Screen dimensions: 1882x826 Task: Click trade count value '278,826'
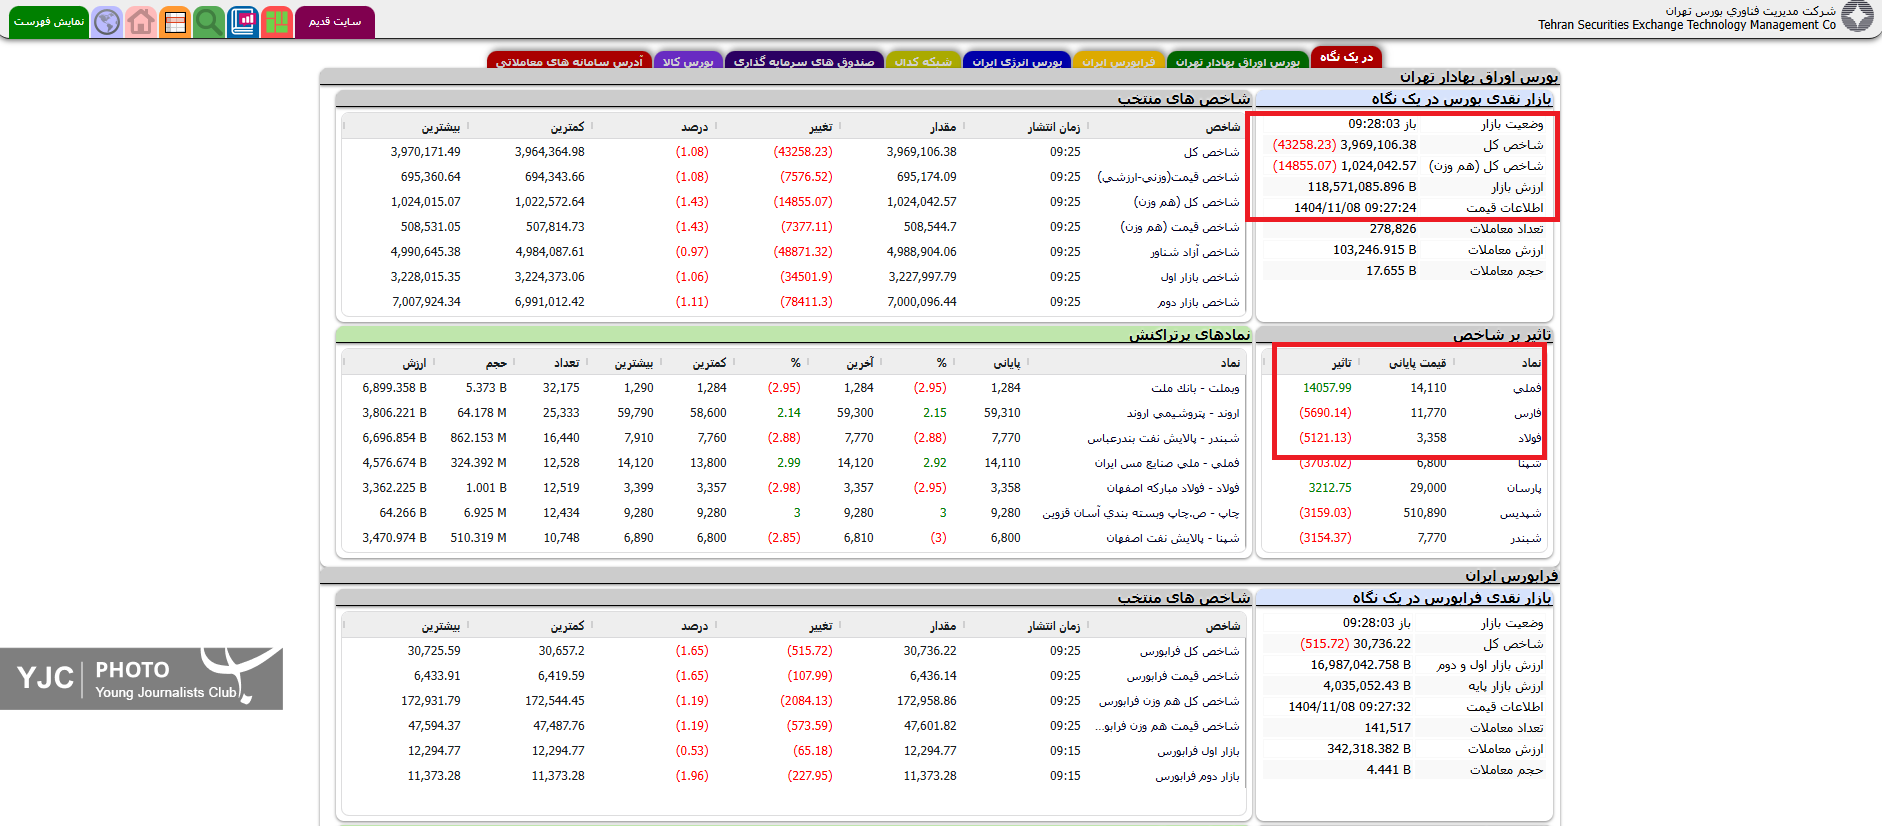(x=1393, y=229)
